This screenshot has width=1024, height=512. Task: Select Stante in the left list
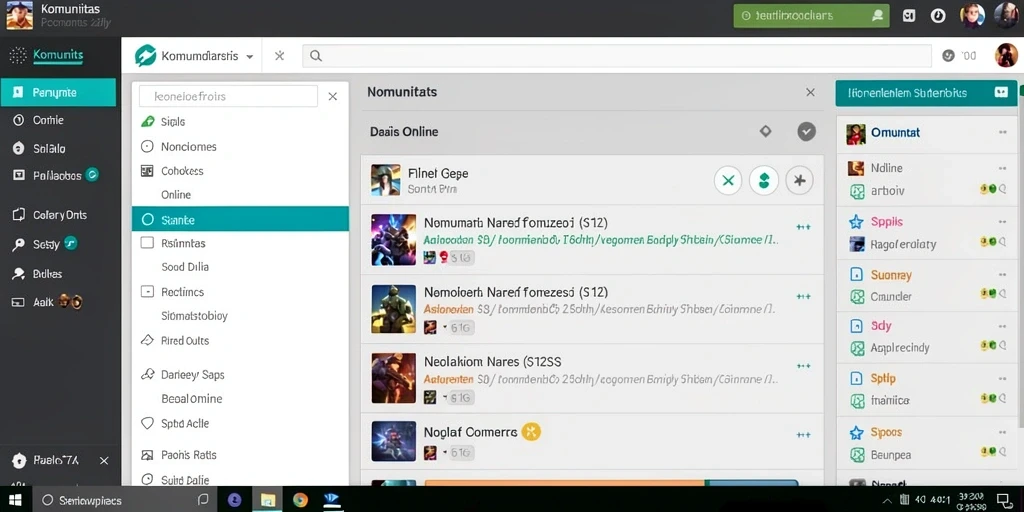pyautogui.click(x=240, y=219)
